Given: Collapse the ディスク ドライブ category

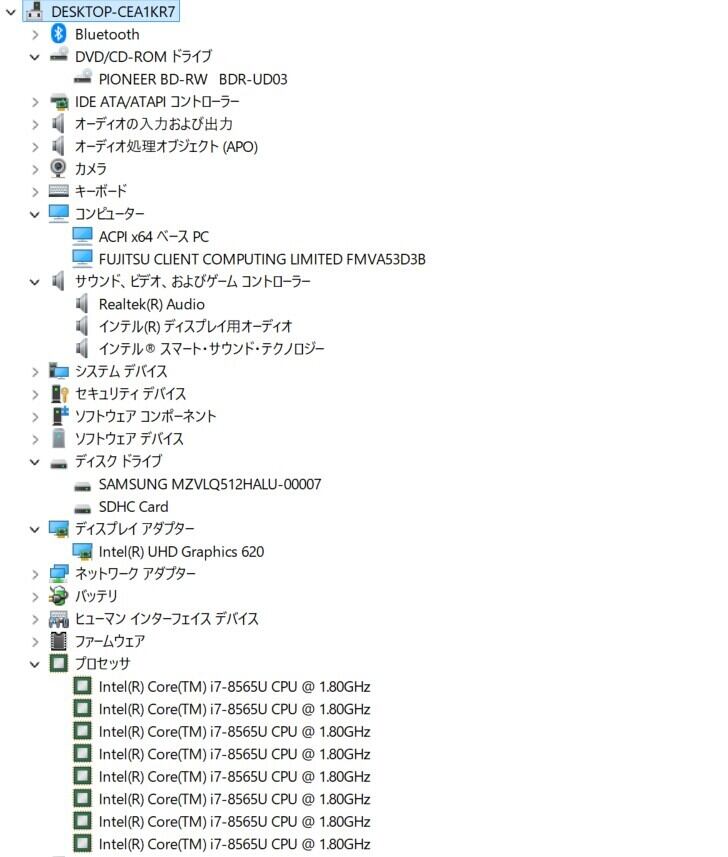Looking at the screenshot, I should point(34,462).
